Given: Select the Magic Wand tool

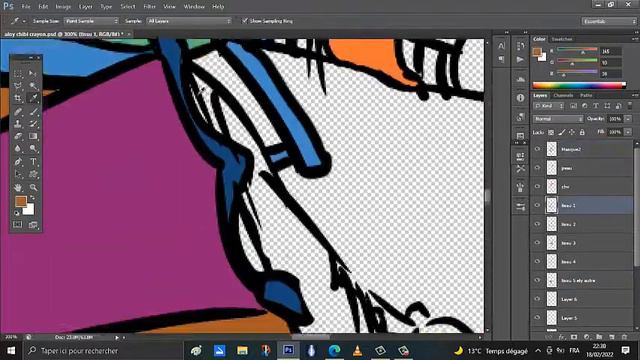Looking at the screenshot, I should (33, 86).
